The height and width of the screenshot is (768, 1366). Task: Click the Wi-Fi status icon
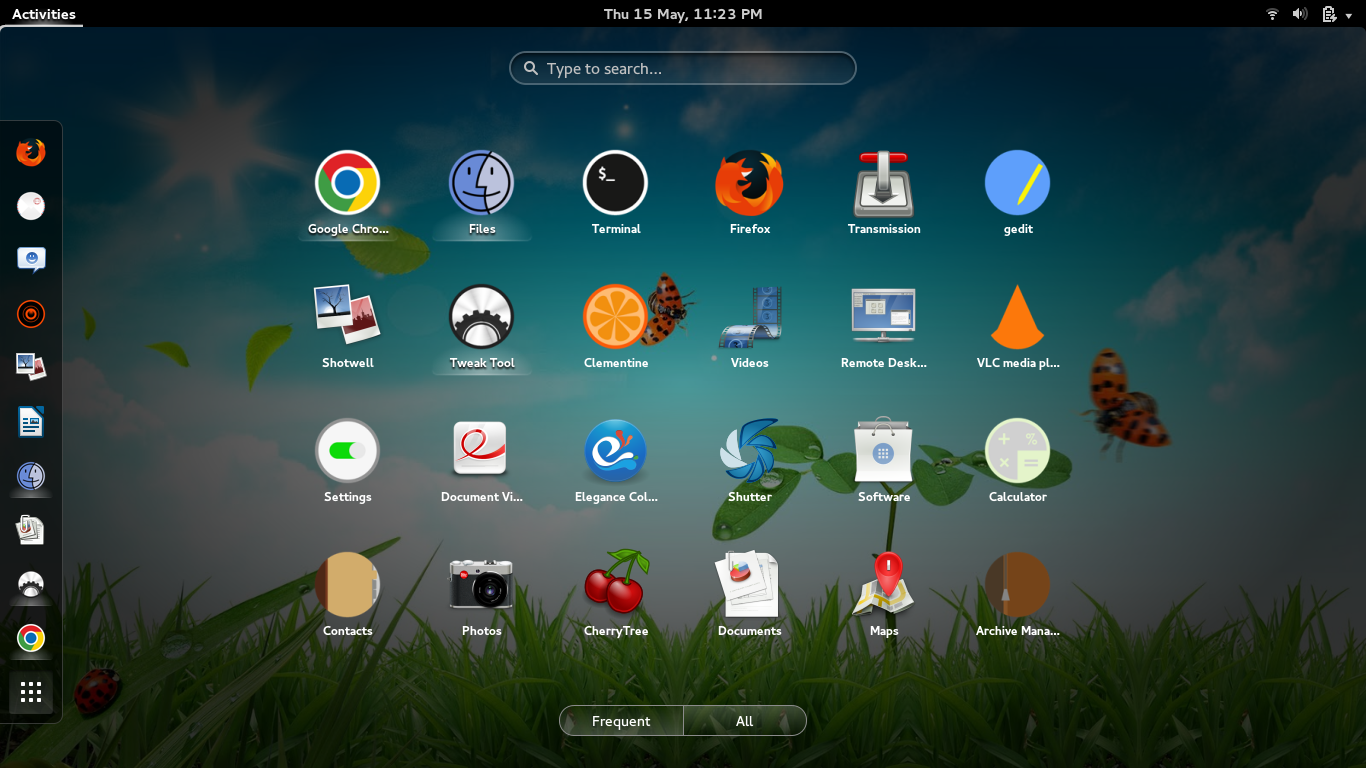(x=1272, y=14)
